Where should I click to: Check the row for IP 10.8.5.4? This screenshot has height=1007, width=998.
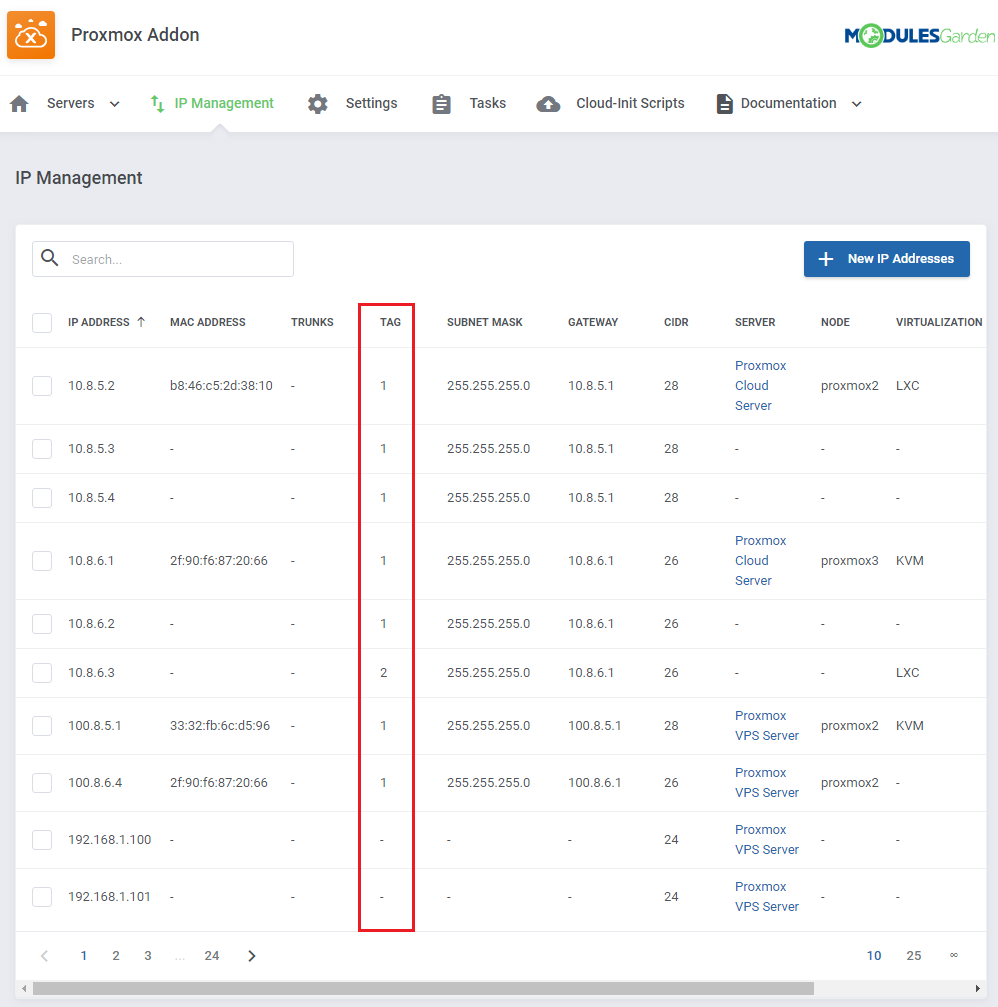point(42,498)
